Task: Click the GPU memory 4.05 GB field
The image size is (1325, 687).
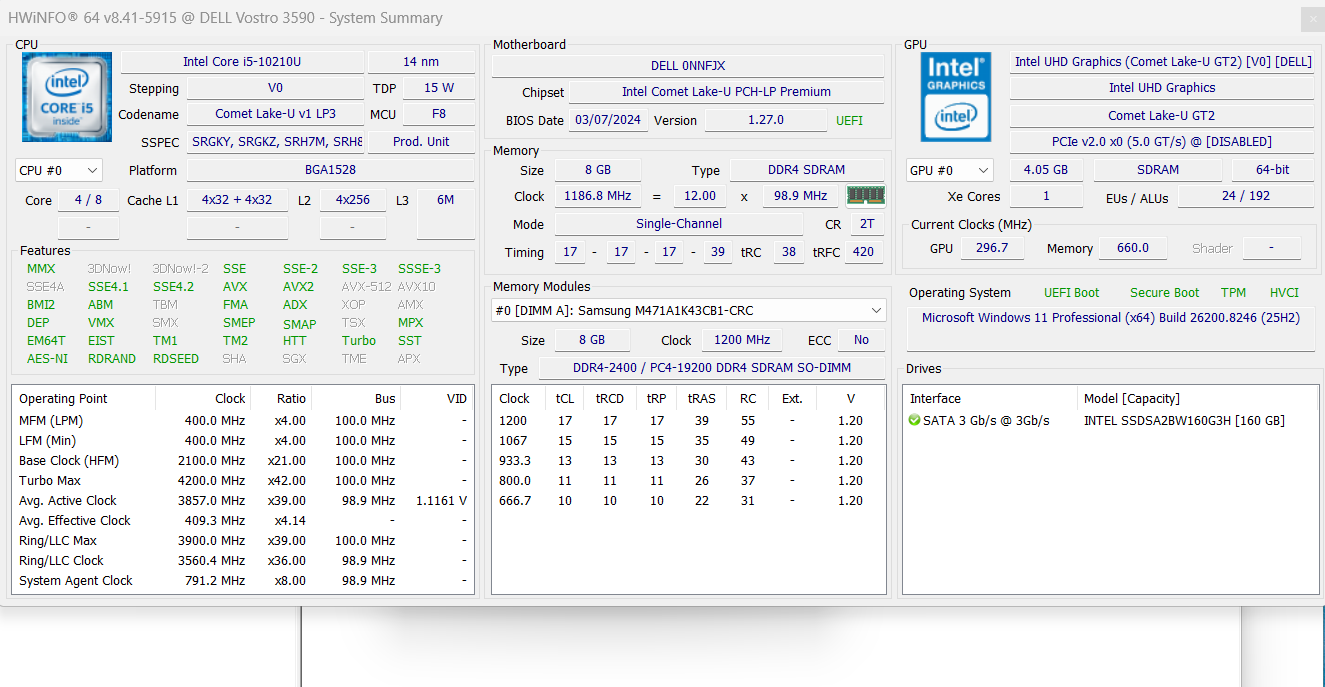Action: tap(1046, 170)
